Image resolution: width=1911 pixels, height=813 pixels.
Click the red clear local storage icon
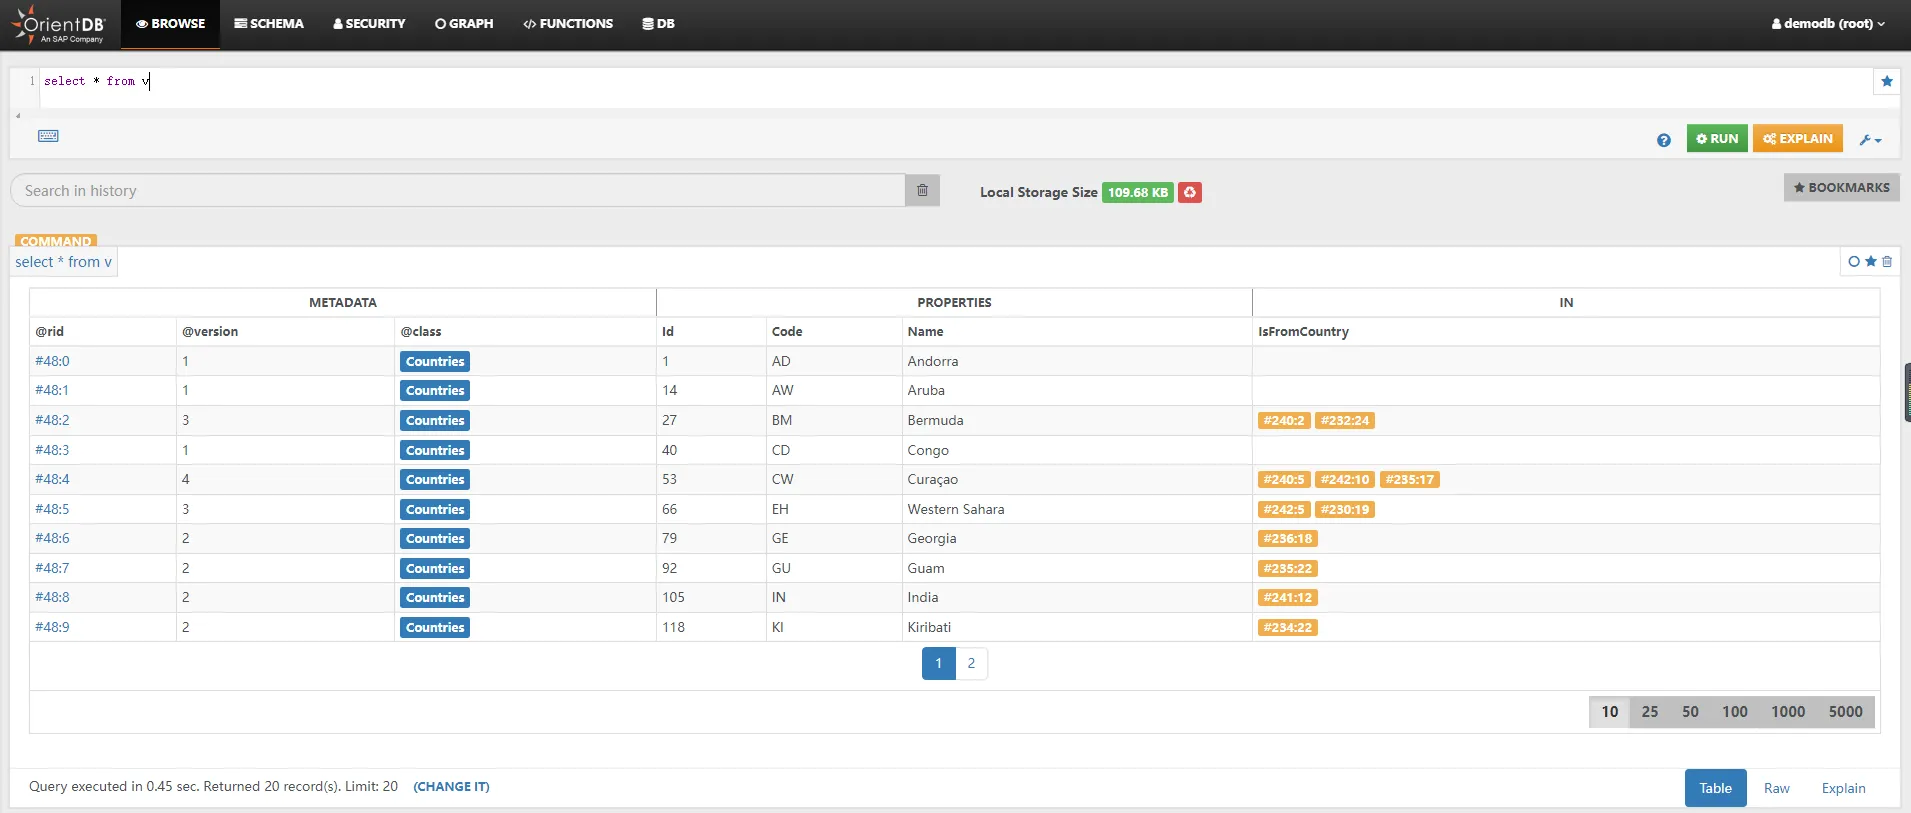pos(1189,192)
